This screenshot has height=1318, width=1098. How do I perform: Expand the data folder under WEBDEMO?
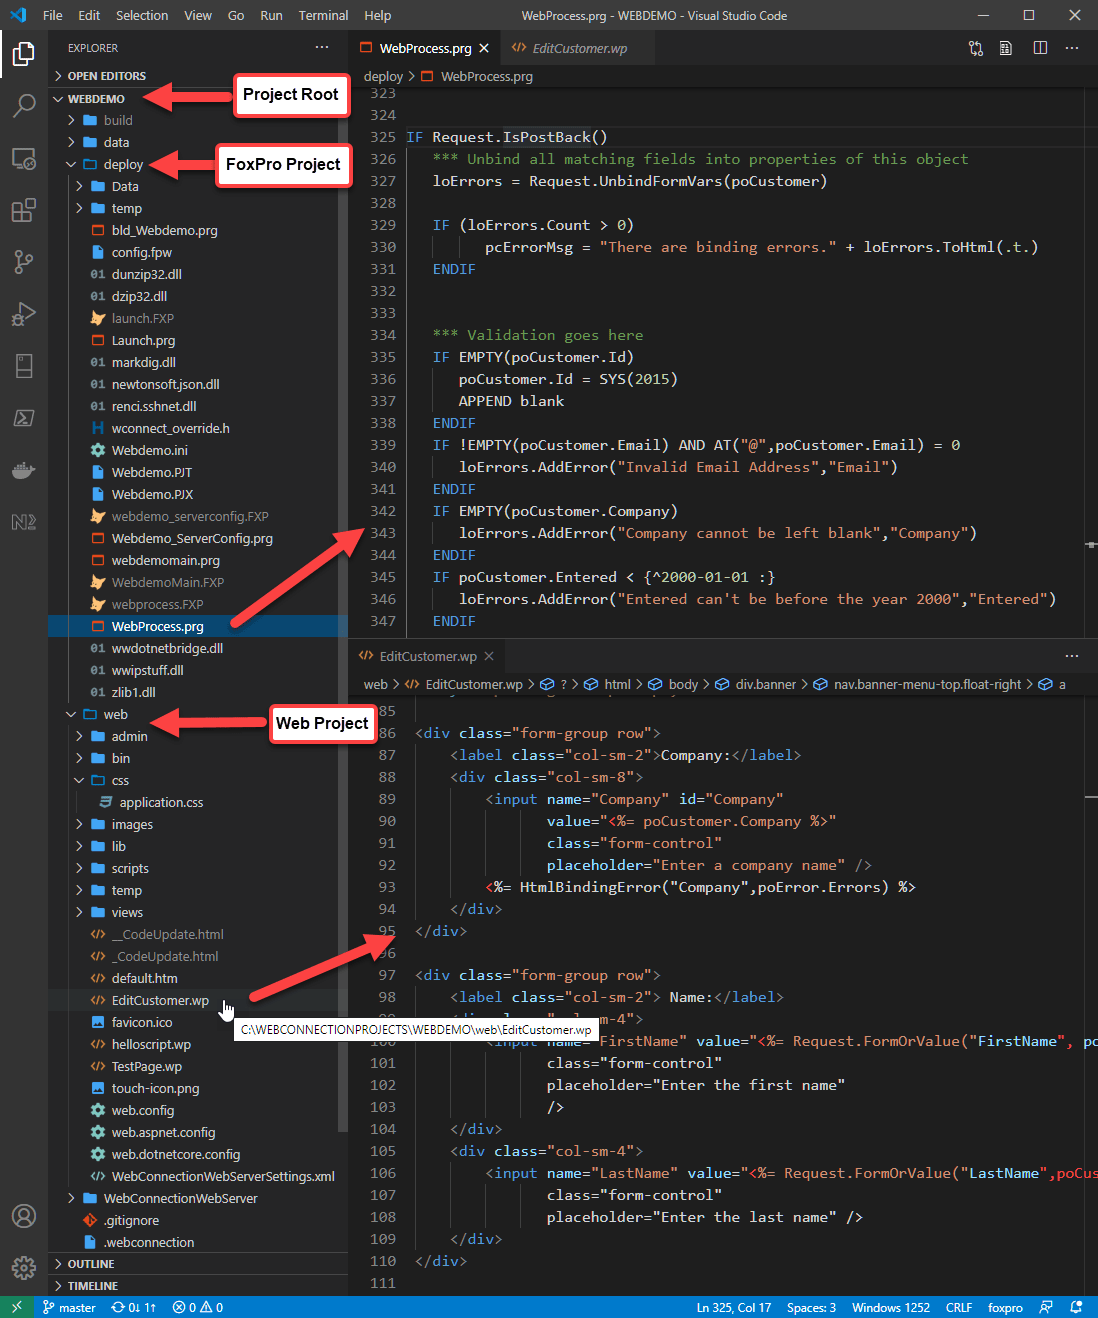tap(198, 142)
